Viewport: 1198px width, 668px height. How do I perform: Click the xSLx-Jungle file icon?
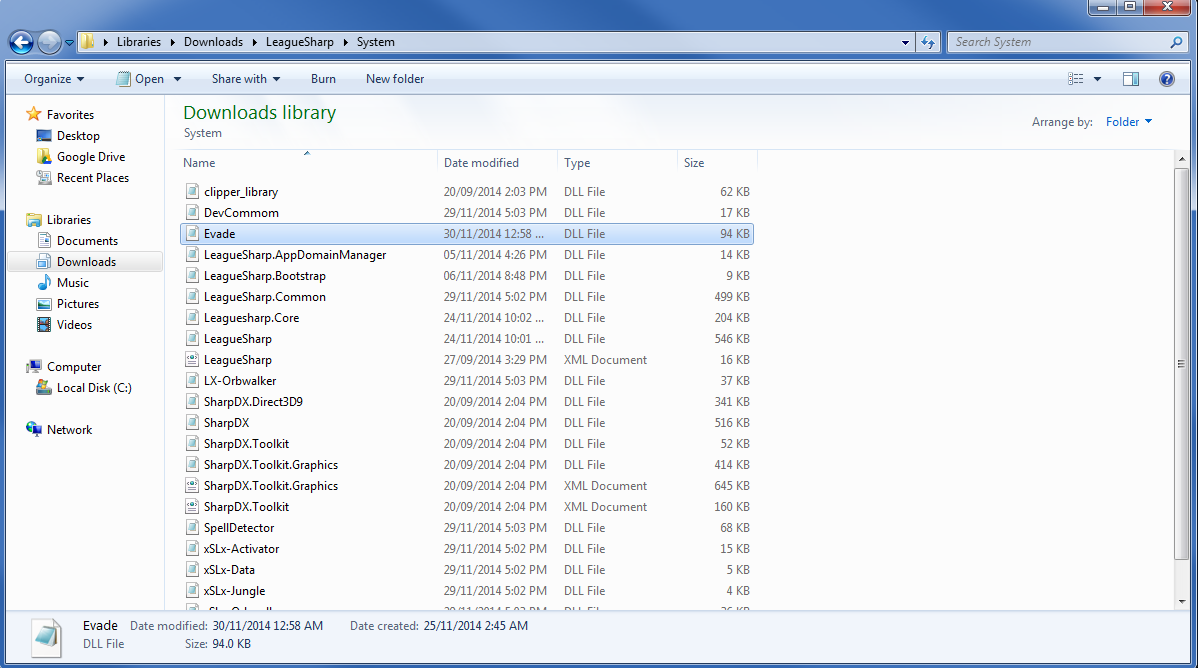(193, 591)
